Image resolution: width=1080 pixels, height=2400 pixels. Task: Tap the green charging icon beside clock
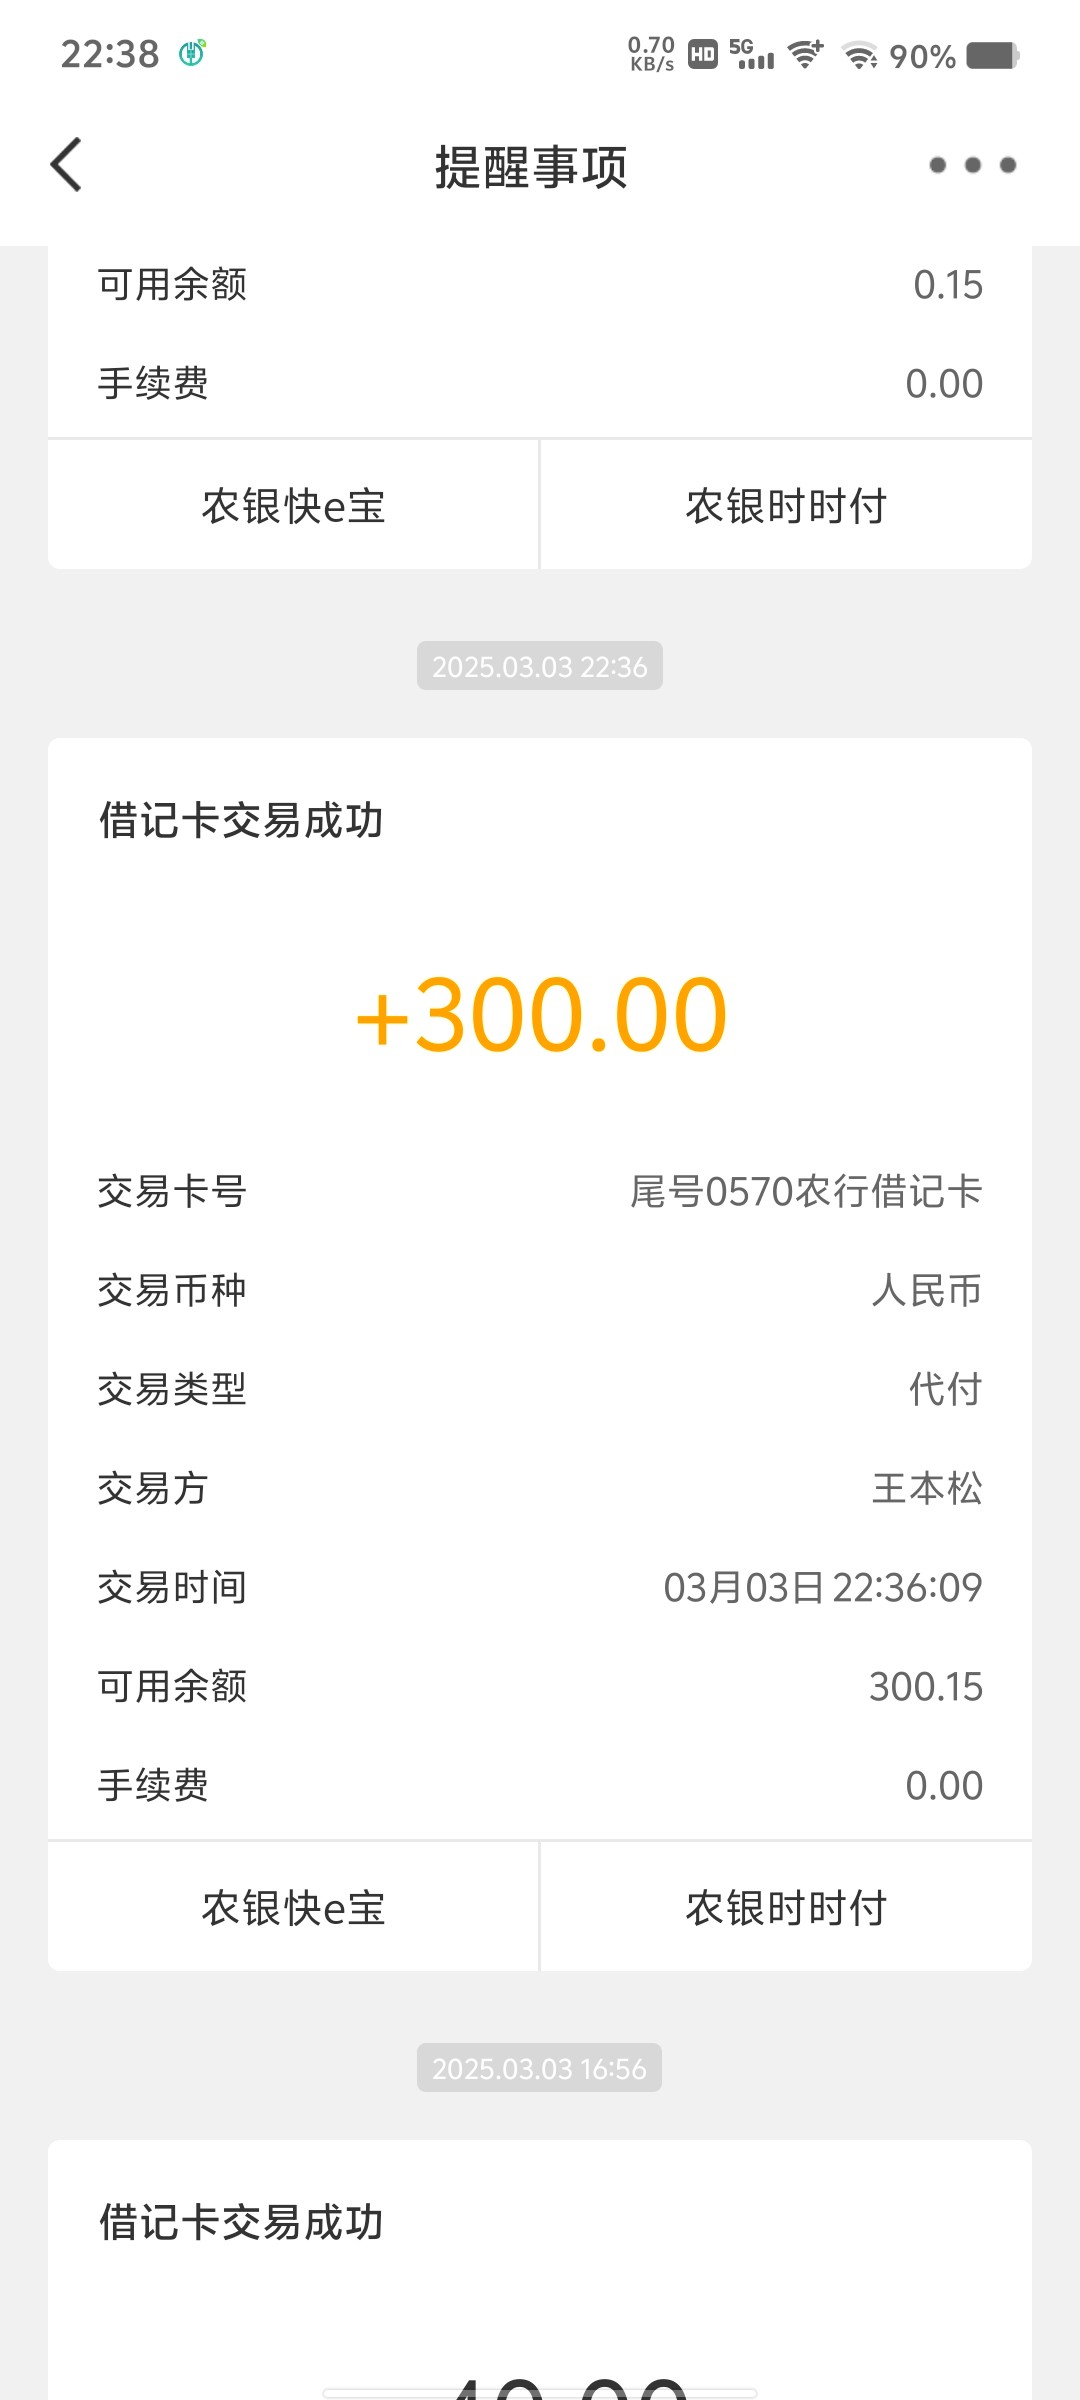[192, 53]
